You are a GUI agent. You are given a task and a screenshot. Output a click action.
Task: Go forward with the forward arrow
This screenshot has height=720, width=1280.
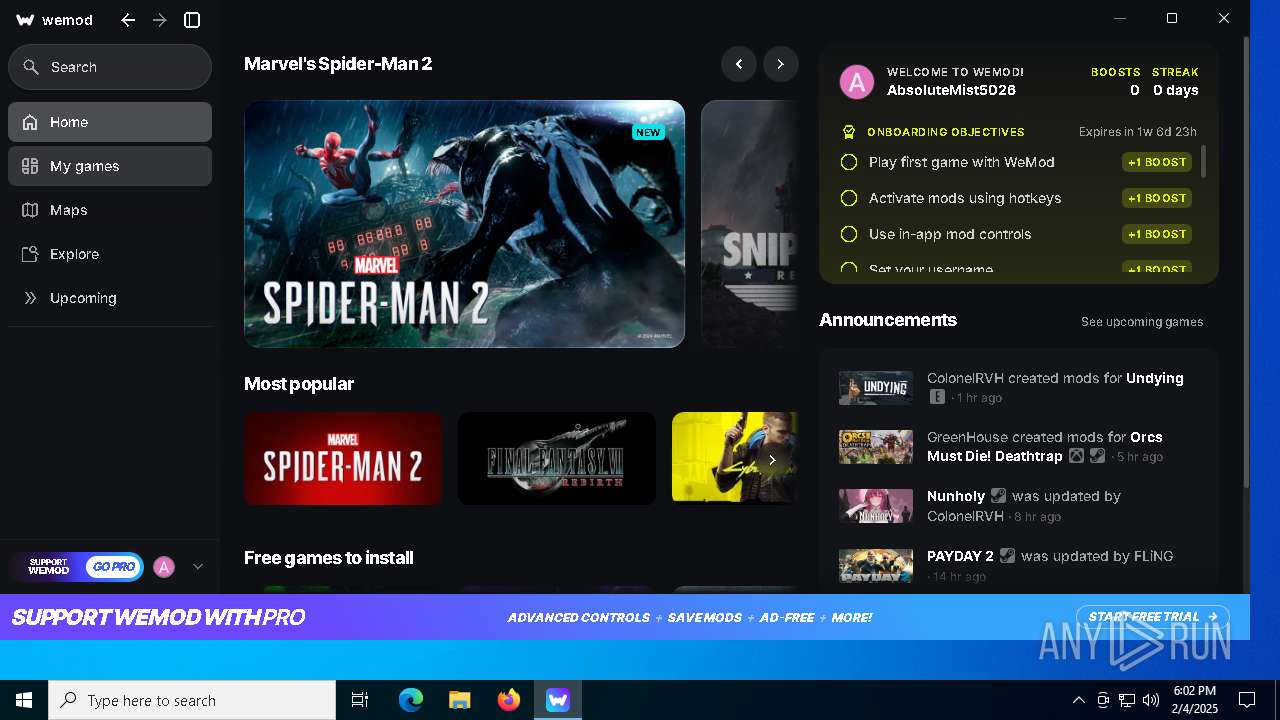tap(160, 20)
